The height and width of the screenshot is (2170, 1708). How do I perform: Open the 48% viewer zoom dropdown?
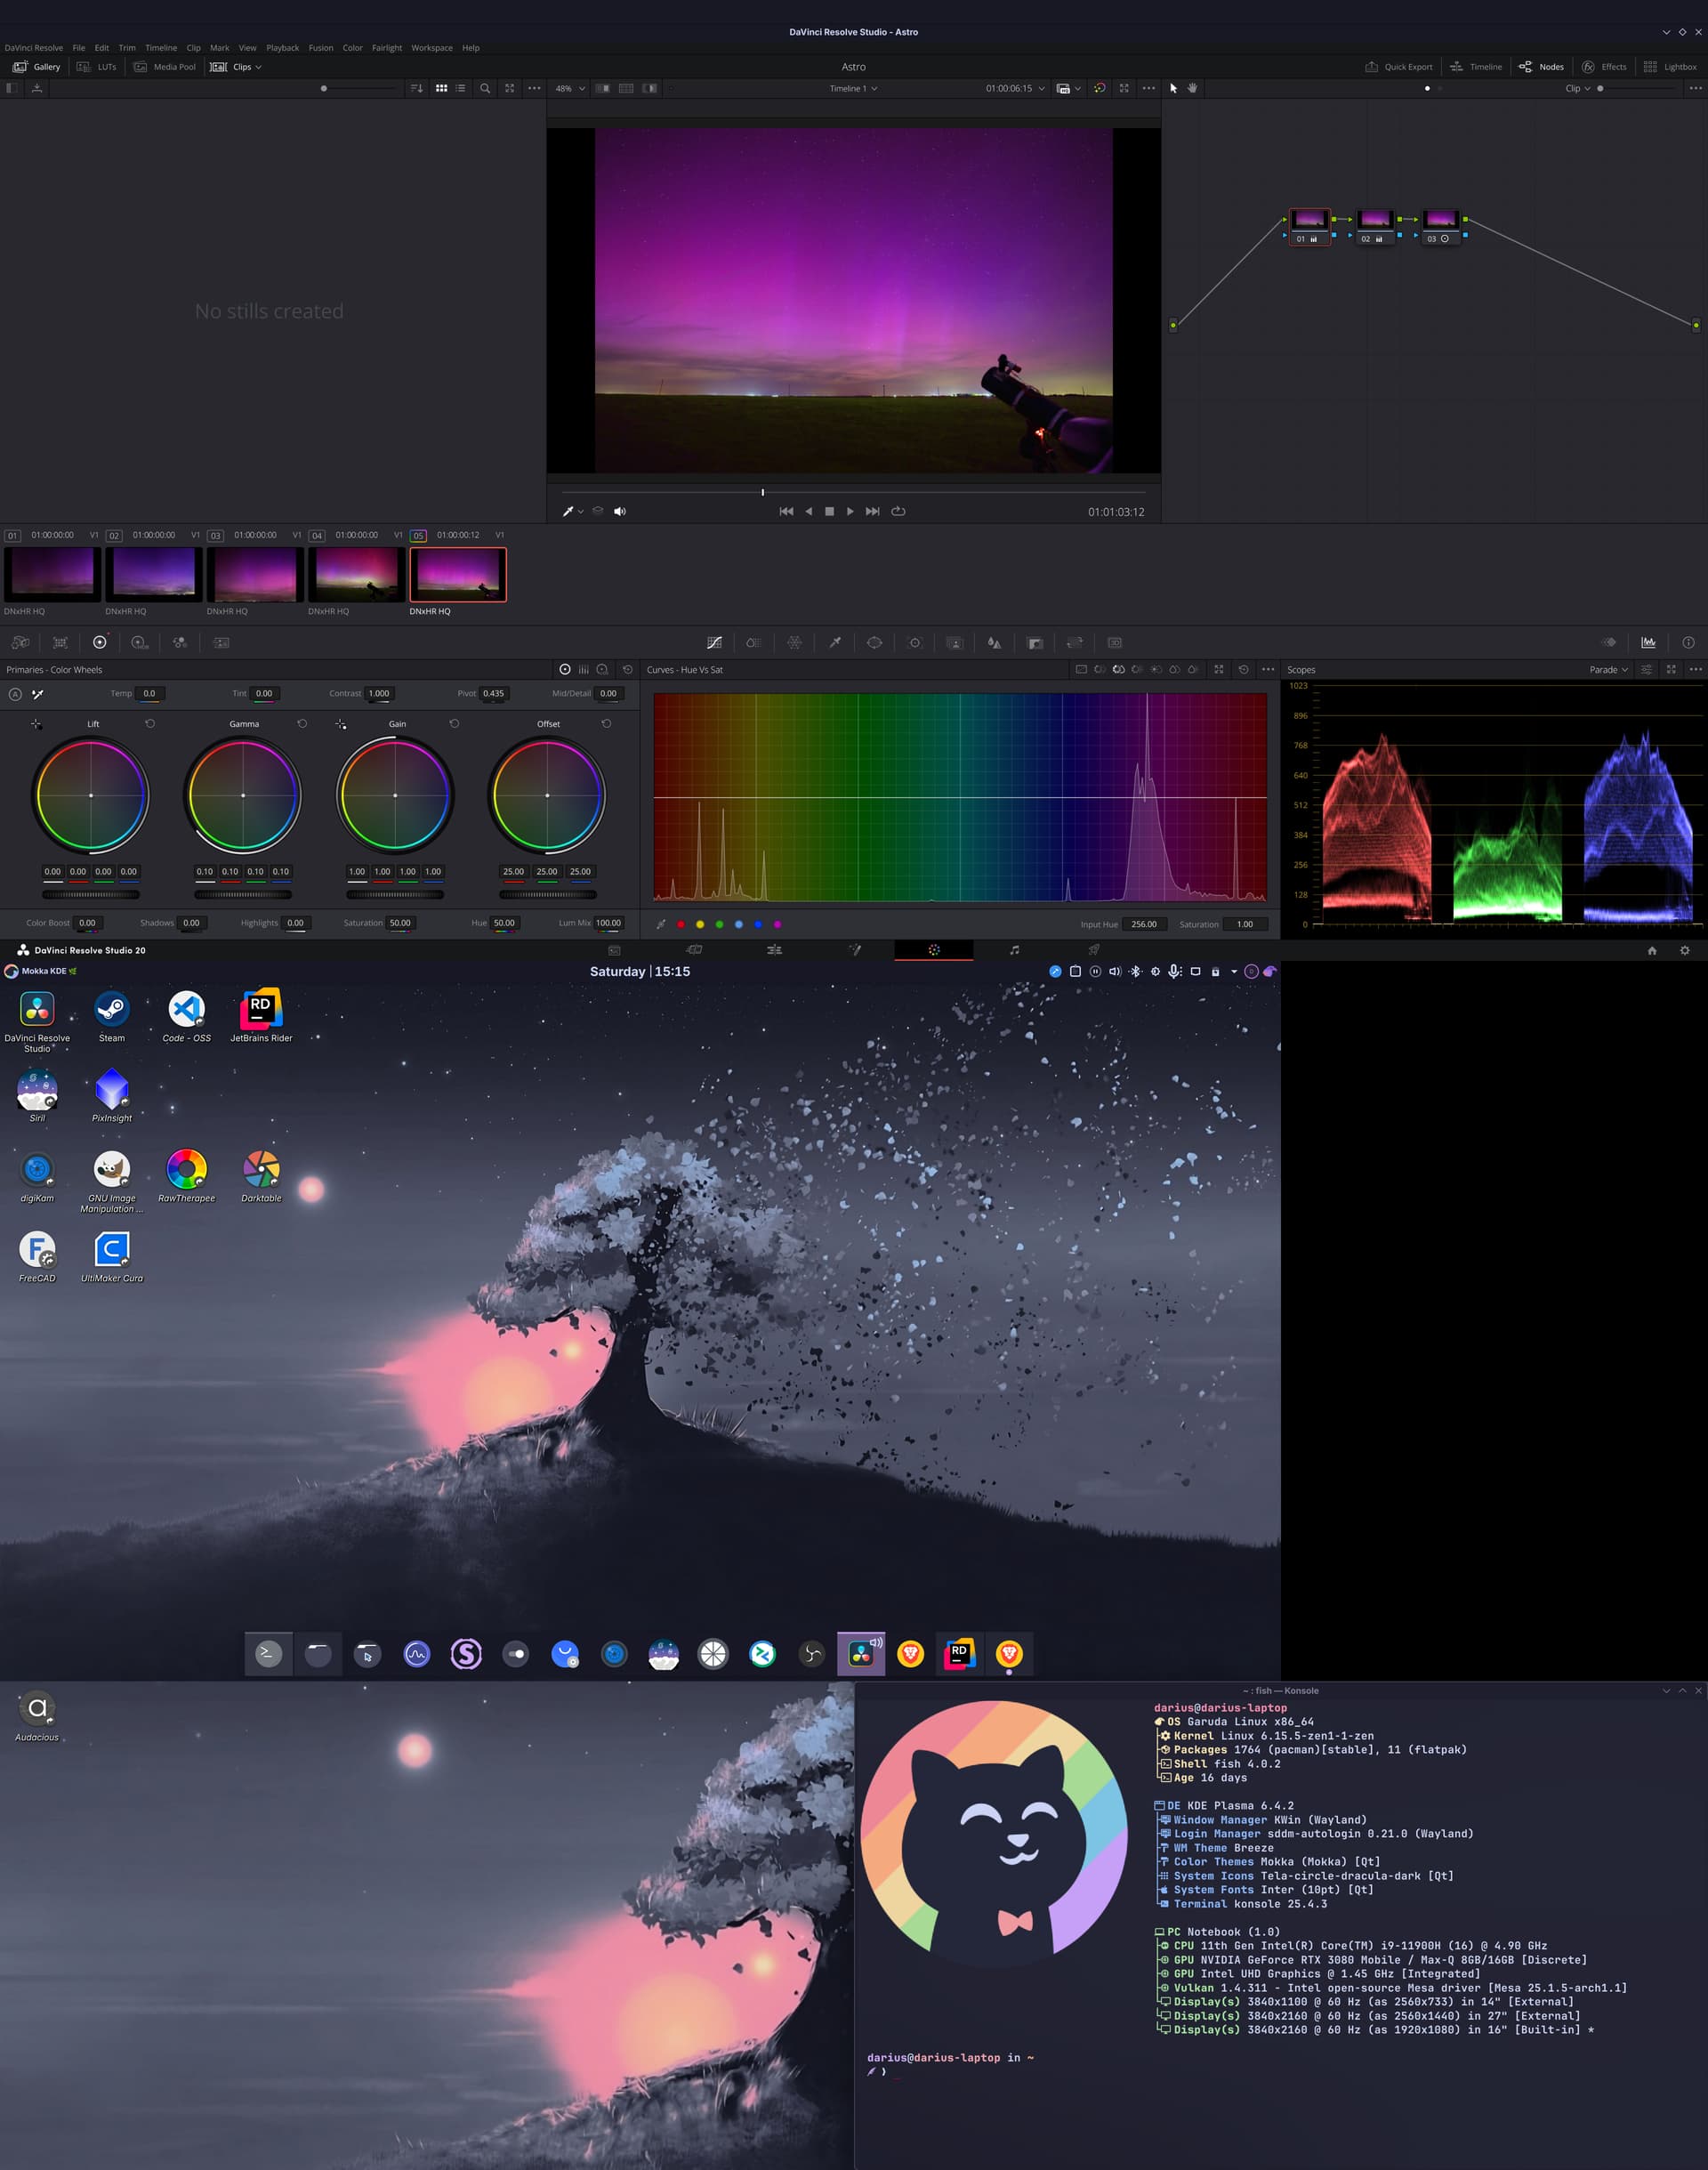[x=570, y=88]
